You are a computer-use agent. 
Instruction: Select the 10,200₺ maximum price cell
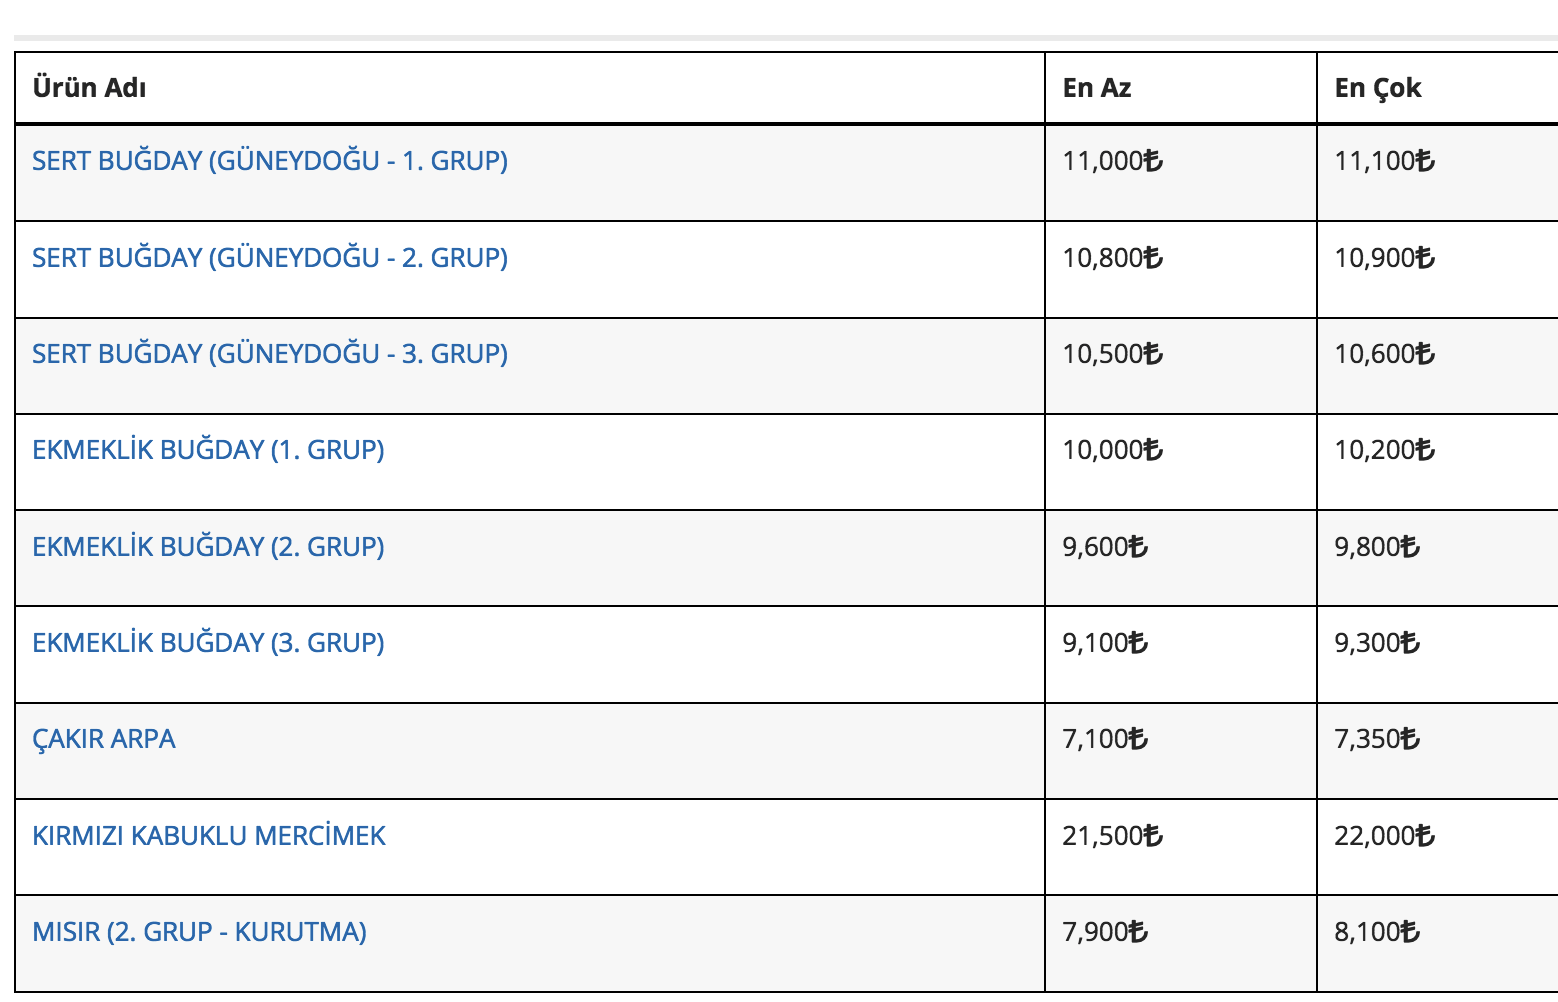point(1384,450)
